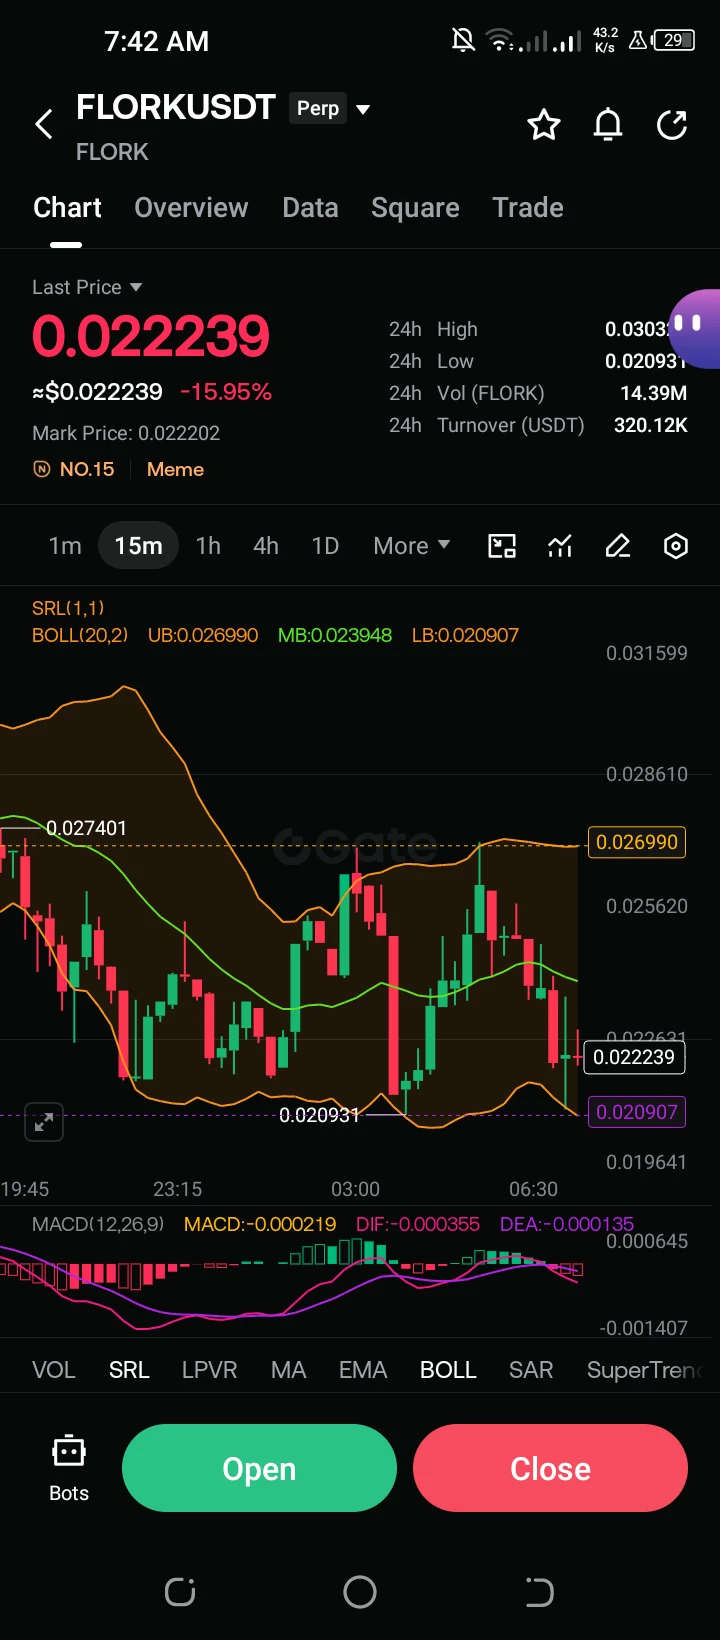Tap the FLORKUSDT pair title
The image size is (720, 1640).
(176, 107)
